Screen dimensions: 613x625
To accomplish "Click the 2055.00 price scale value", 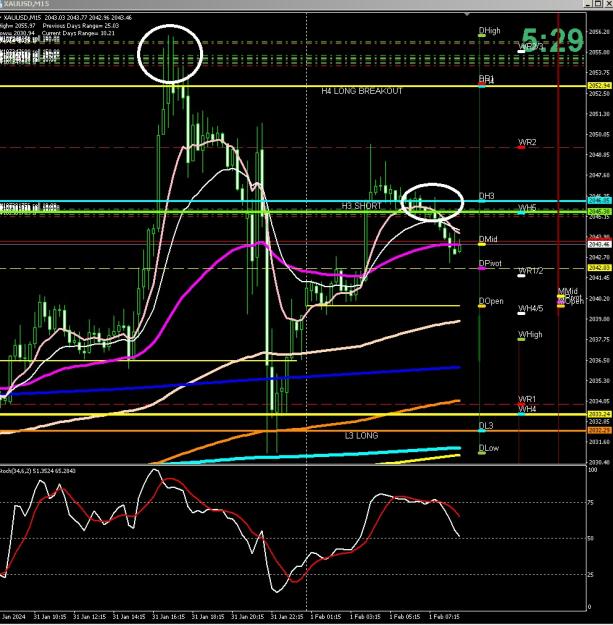I will pyautogui.click(x=599, y=52).
